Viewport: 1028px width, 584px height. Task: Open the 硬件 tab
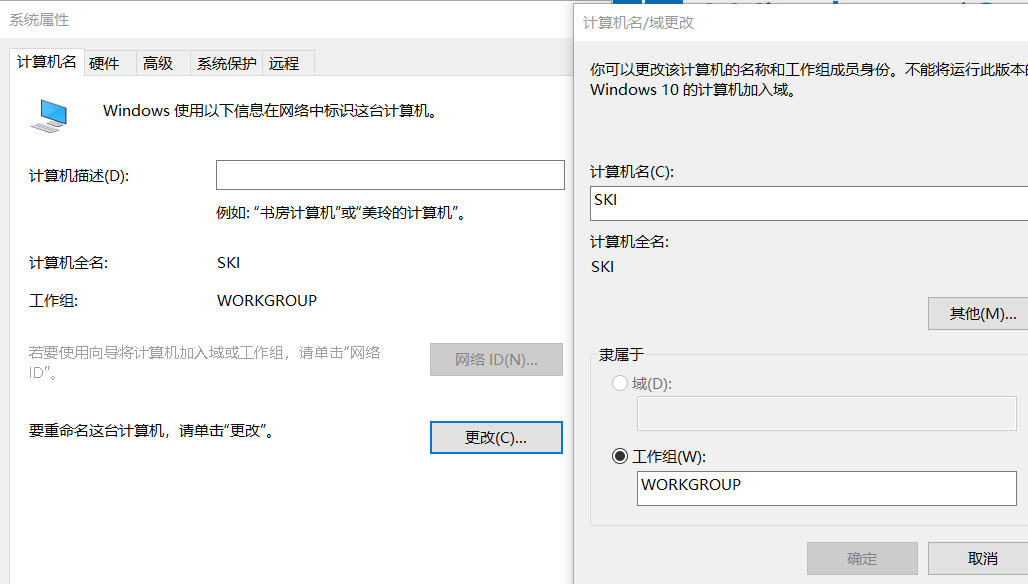(104, 63)
